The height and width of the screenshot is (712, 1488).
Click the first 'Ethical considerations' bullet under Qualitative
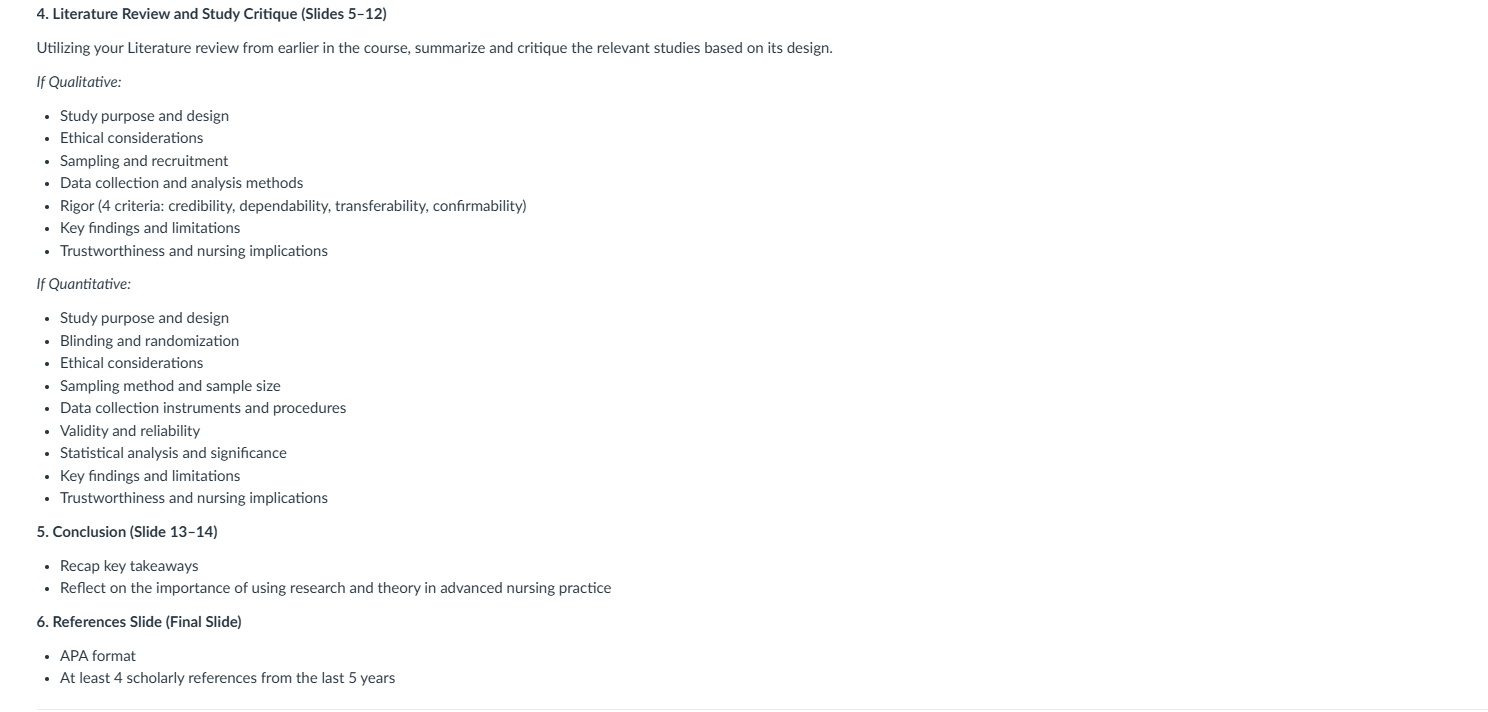pyautogui.click(x=131, y=138)
